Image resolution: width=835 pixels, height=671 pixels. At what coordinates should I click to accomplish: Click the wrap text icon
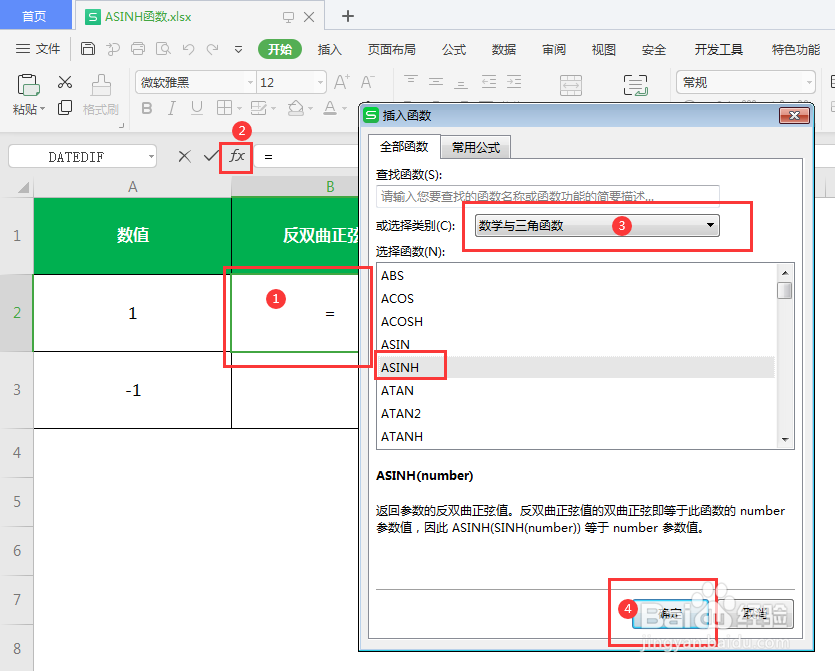[x=635, y=85]
